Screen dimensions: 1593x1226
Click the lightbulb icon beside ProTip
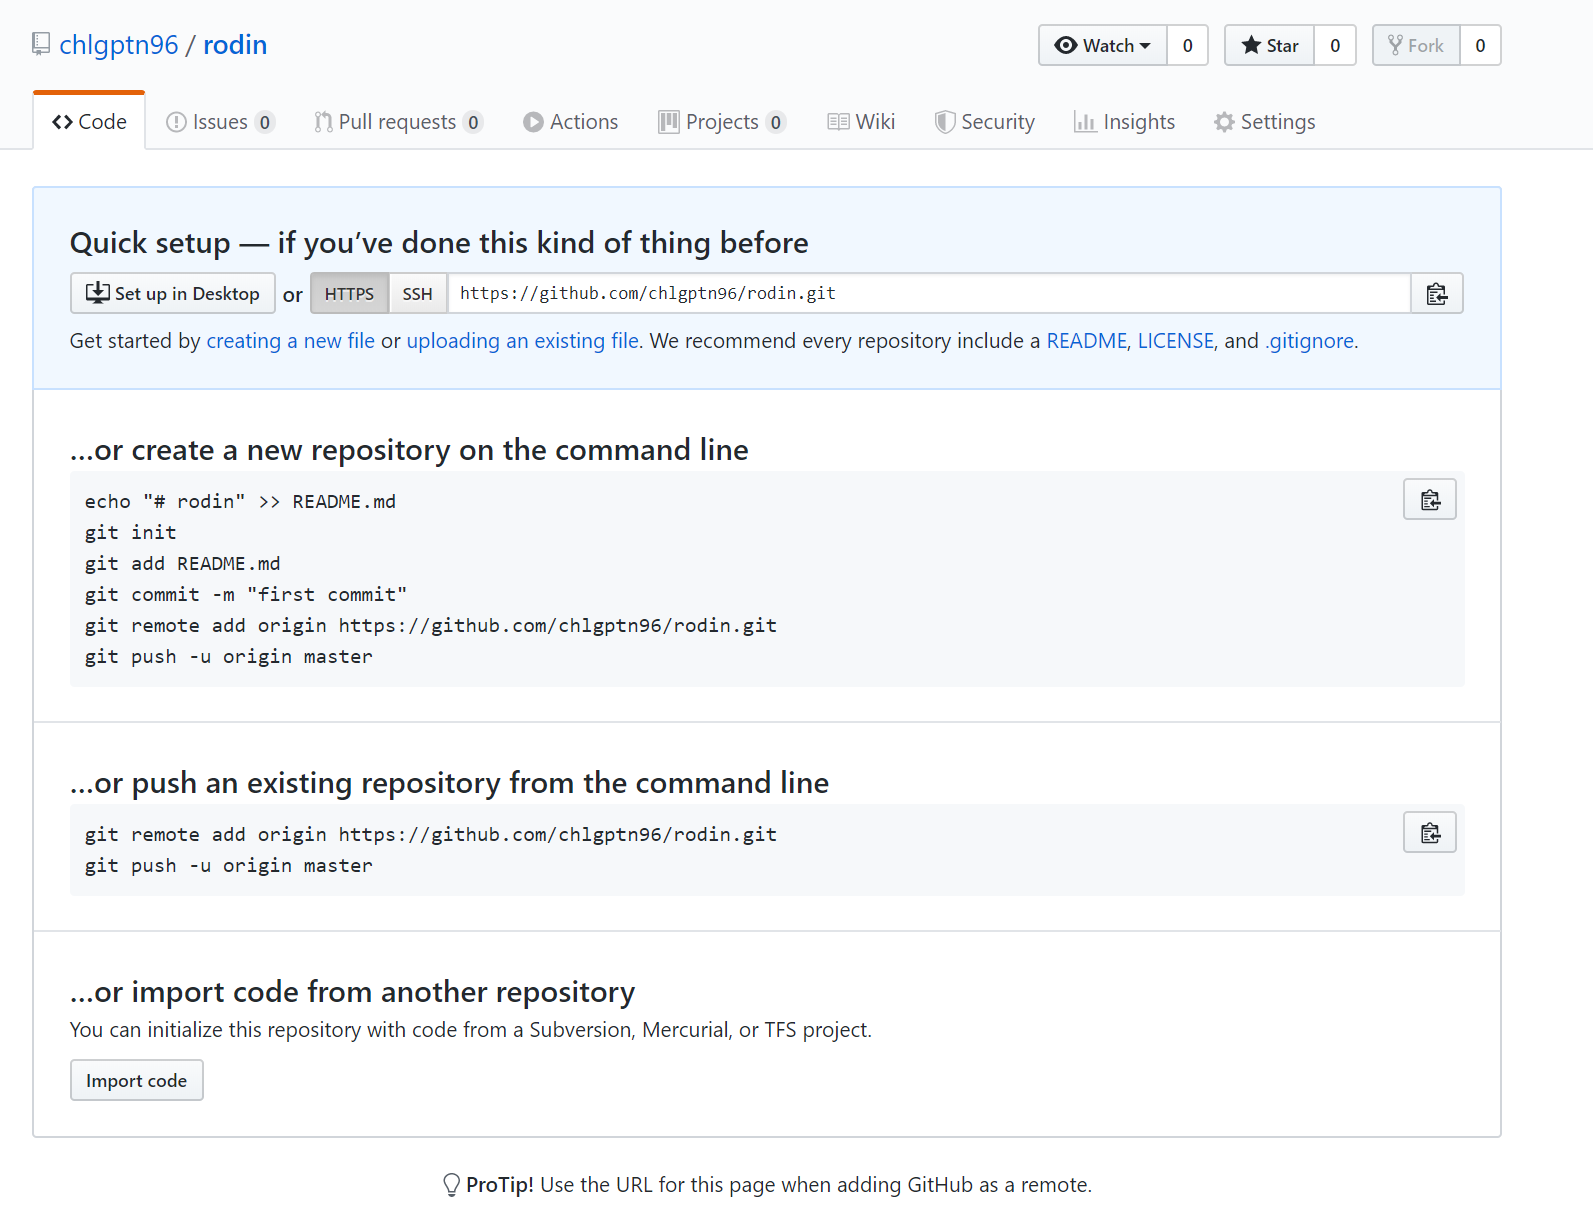(x=451, y=1185)
